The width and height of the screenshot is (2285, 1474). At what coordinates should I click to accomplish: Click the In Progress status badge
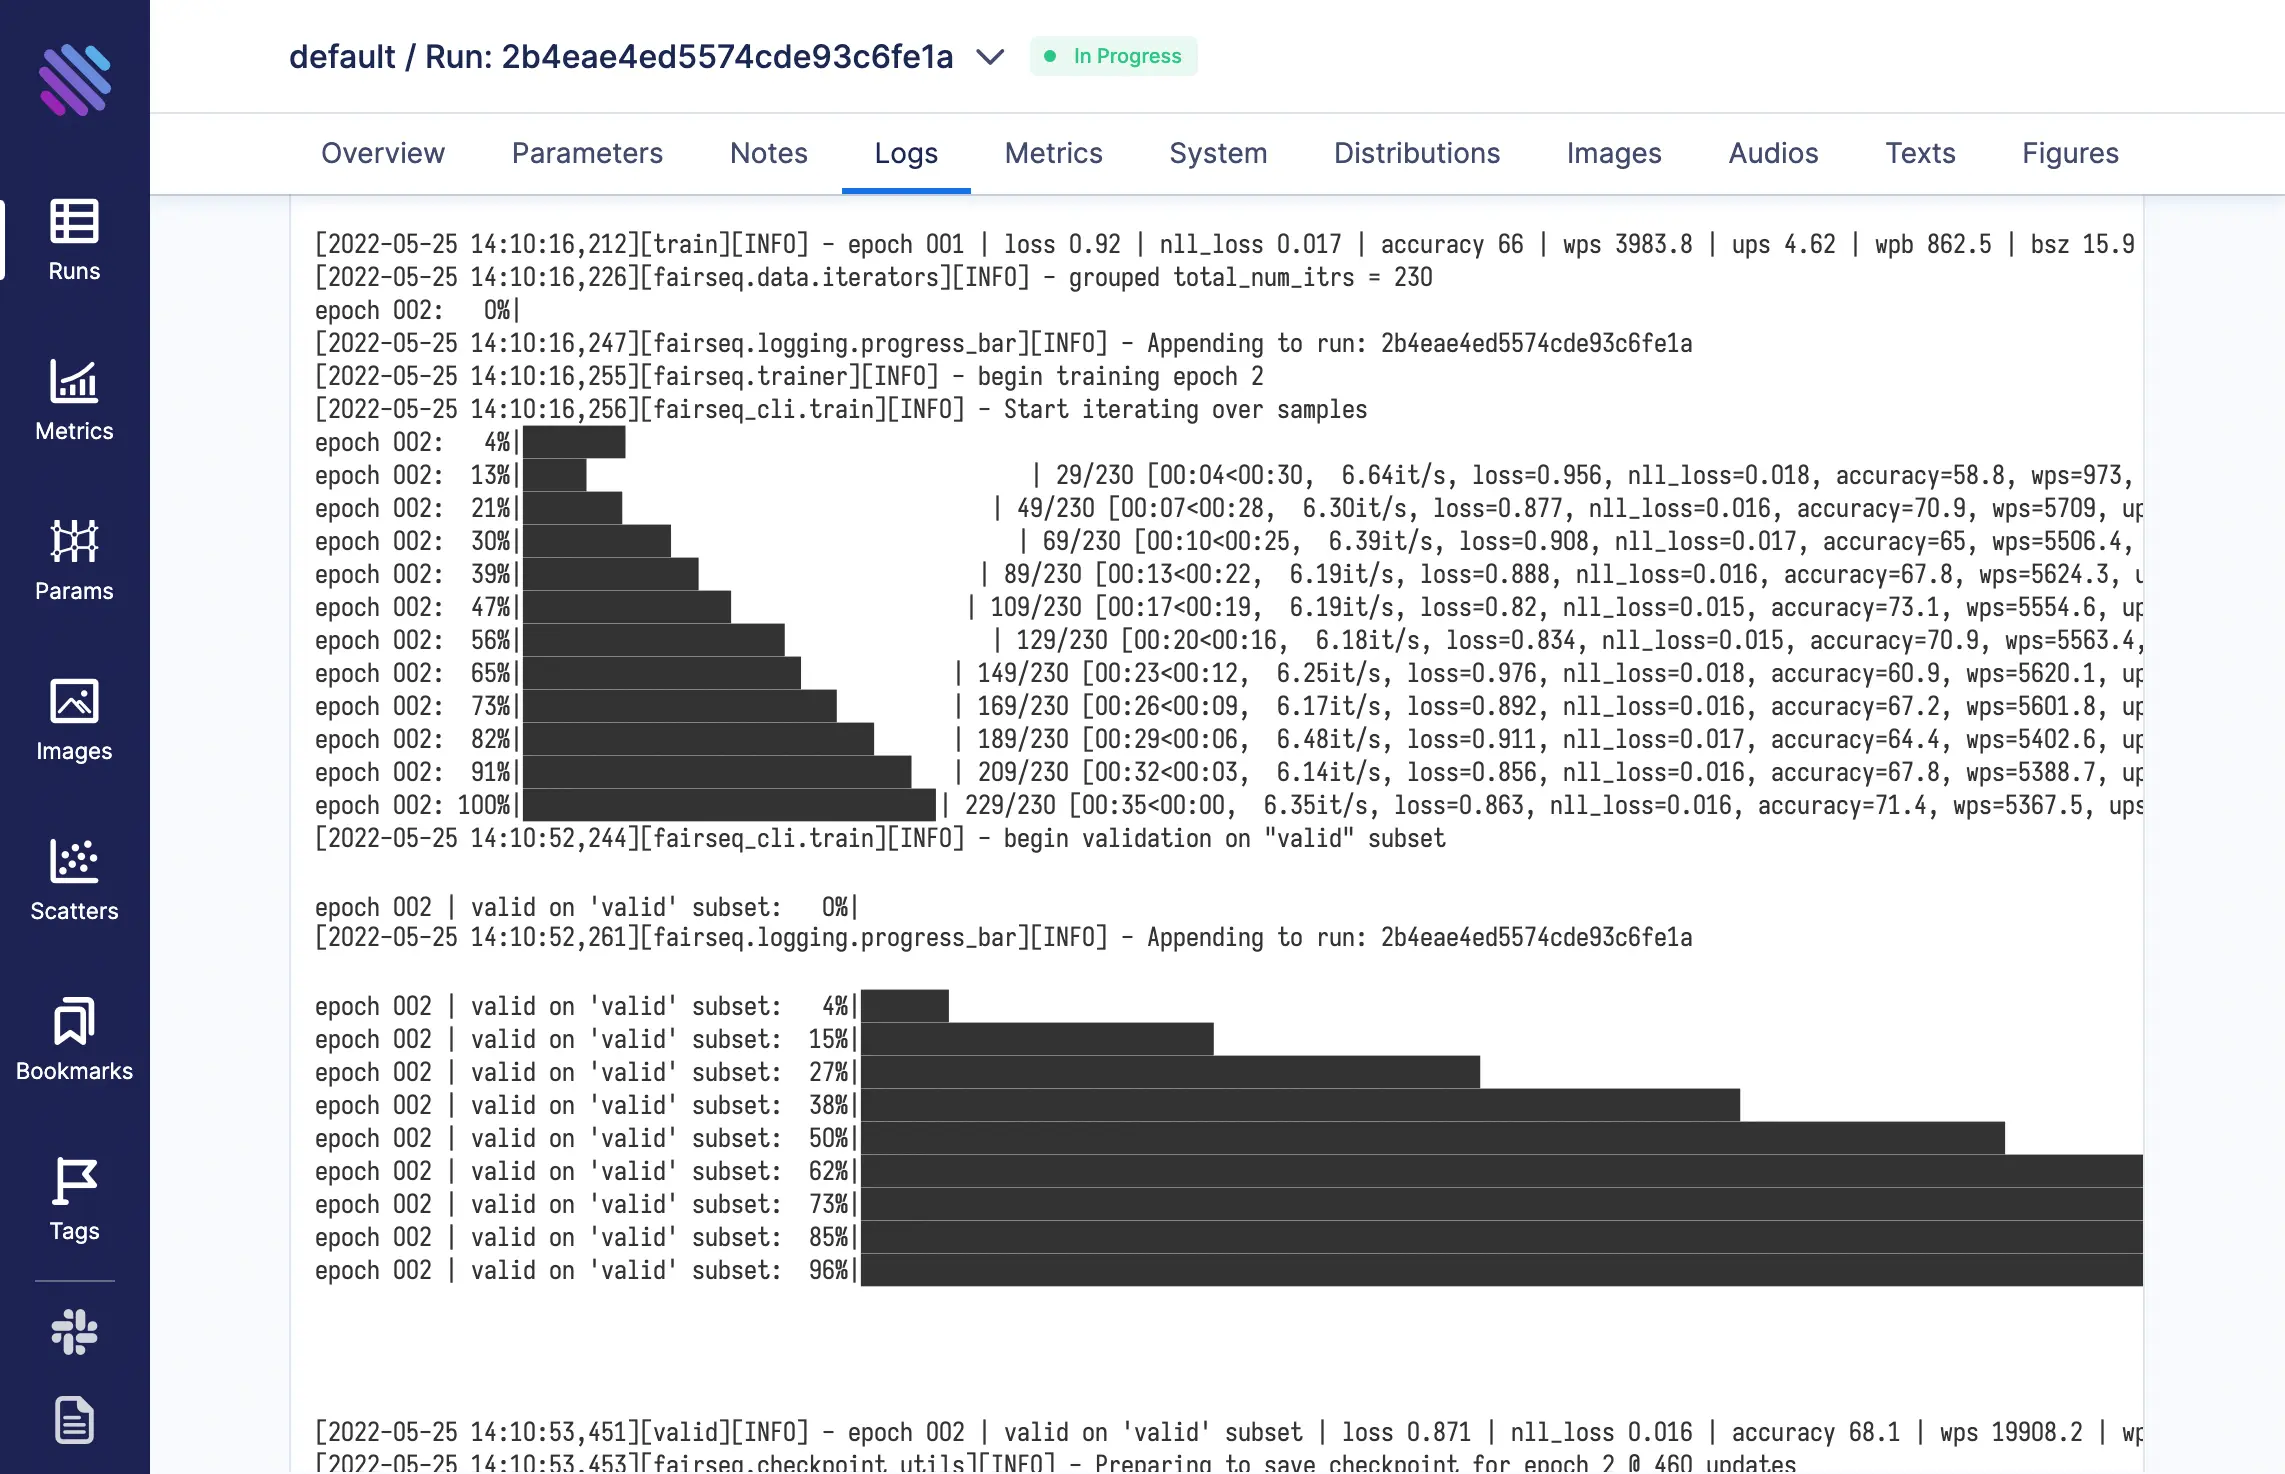[x=1114, y=57]
